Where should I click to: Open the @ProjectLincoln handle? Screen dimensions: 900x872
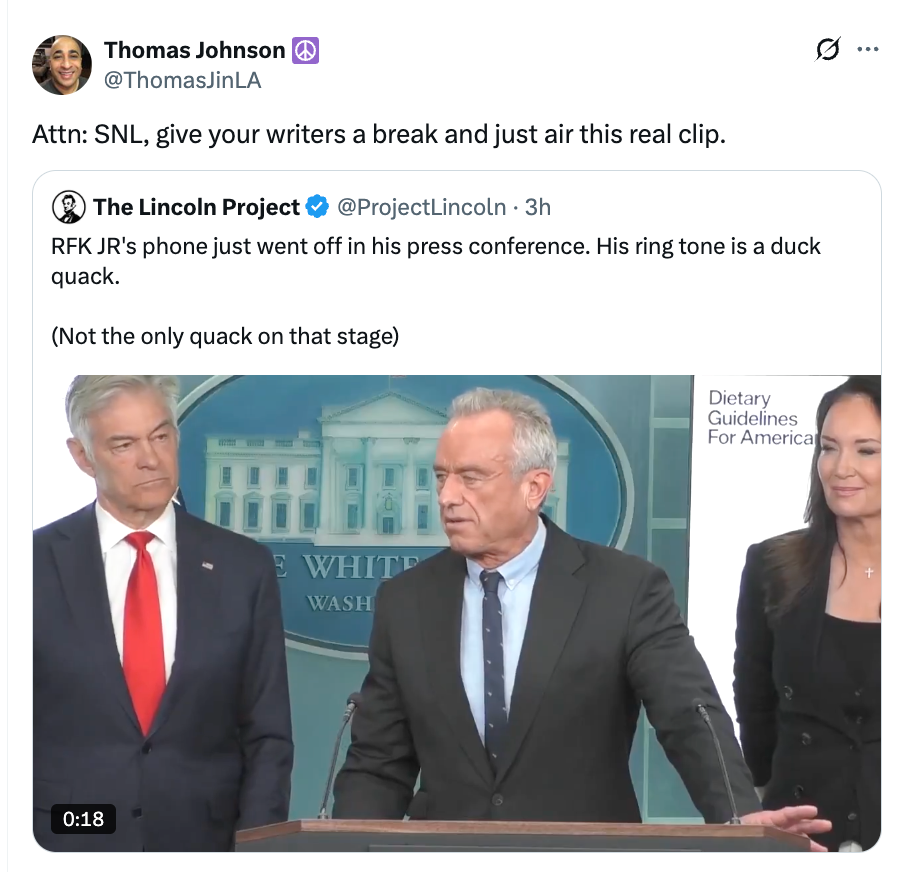coord(421,207)
